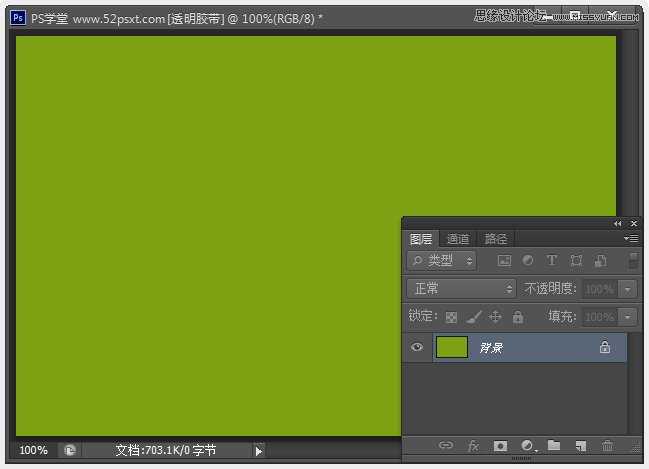The width and height of the screenshot is (649, 469).
Task: Open the Layers panel flyout menu
Action: (x=630, y=238)
